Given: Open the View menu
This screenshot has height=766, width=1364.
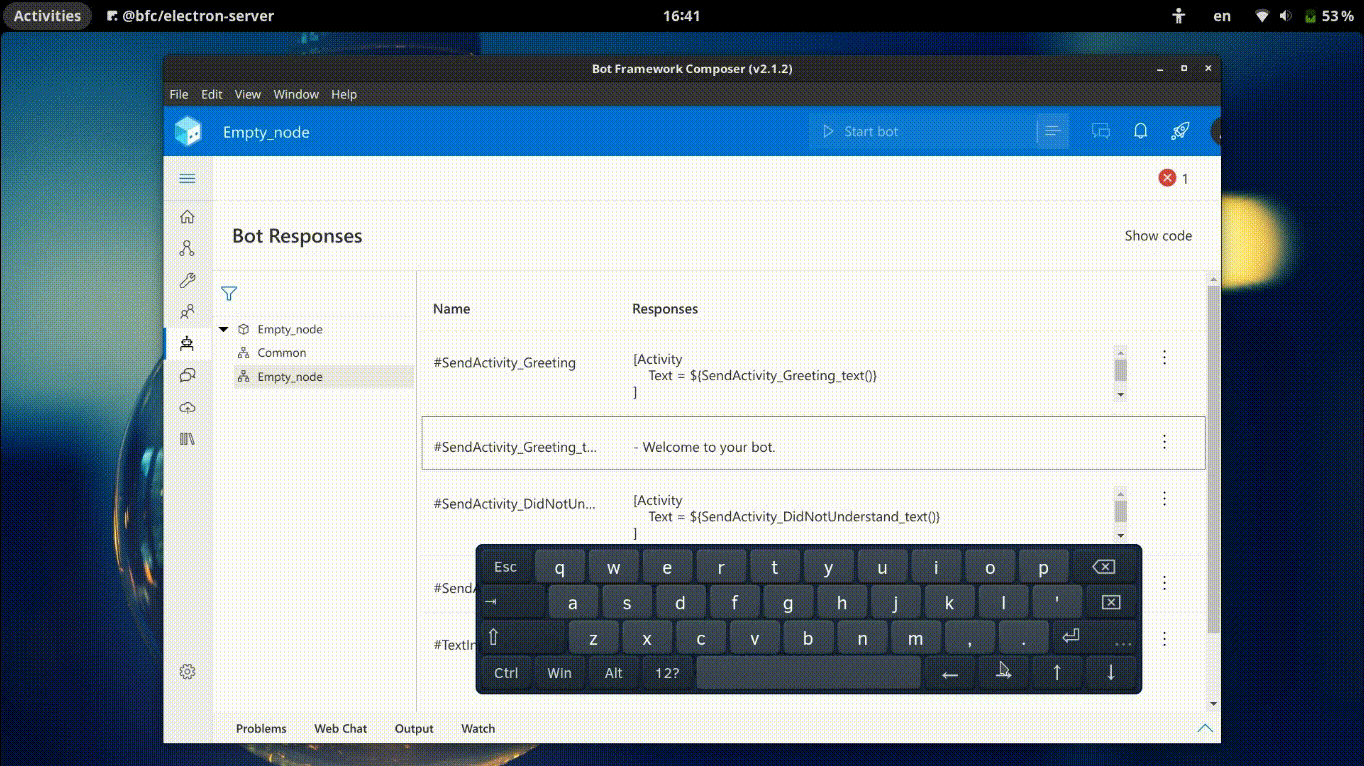Looking at the screenshot, I should [248, 94].
